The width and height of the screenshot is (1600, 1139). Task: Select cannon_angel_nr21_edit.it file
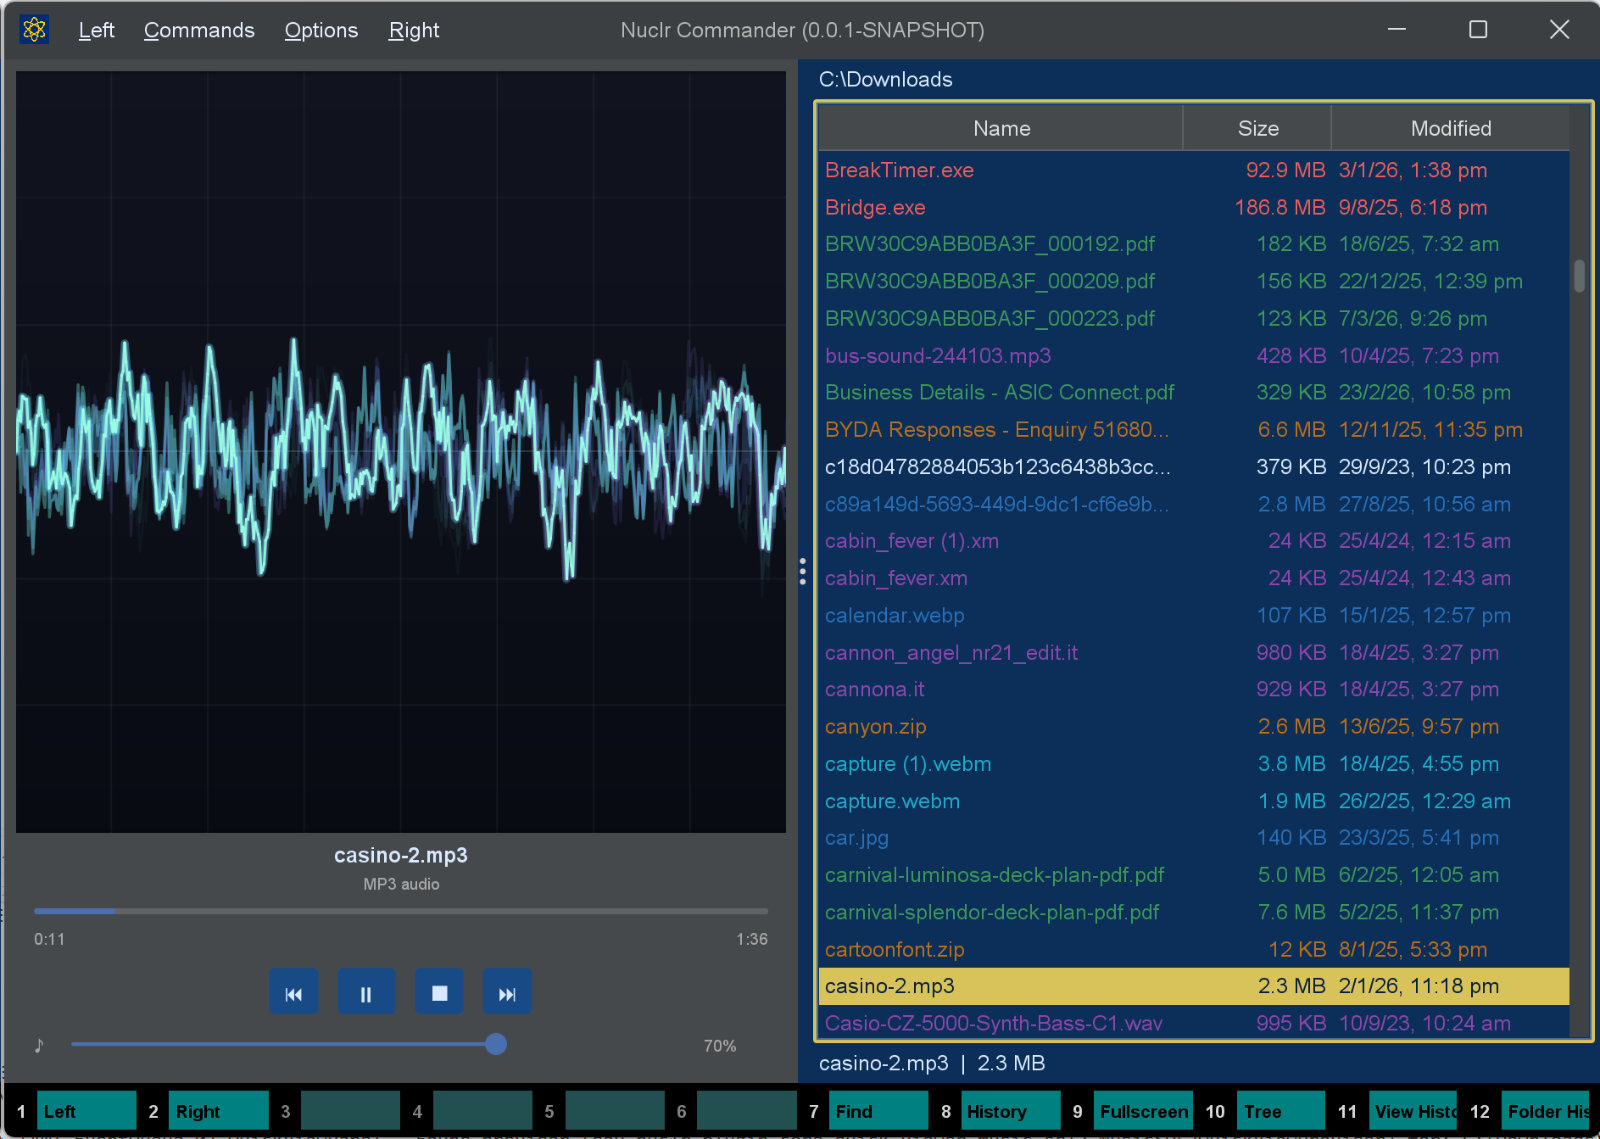1194,652
